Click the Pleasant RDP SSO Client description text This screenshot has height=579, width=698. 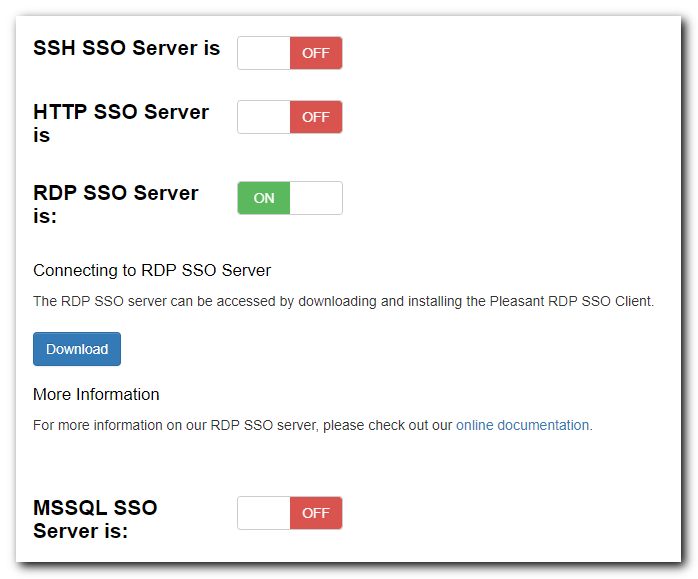[x=344, y=301]
